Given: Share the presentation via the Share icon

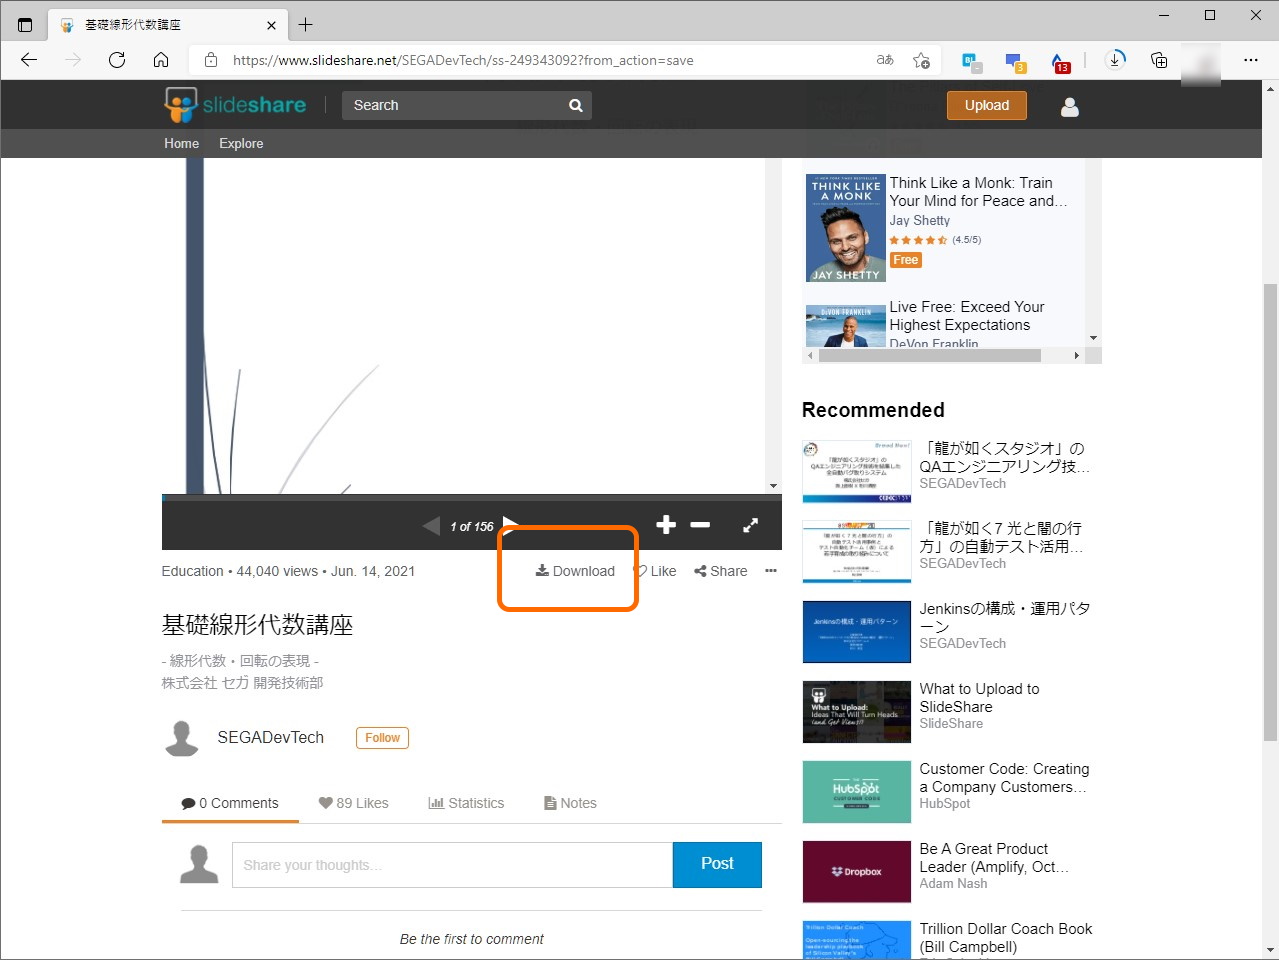Looking at the screenshot, I should point(720,570).
